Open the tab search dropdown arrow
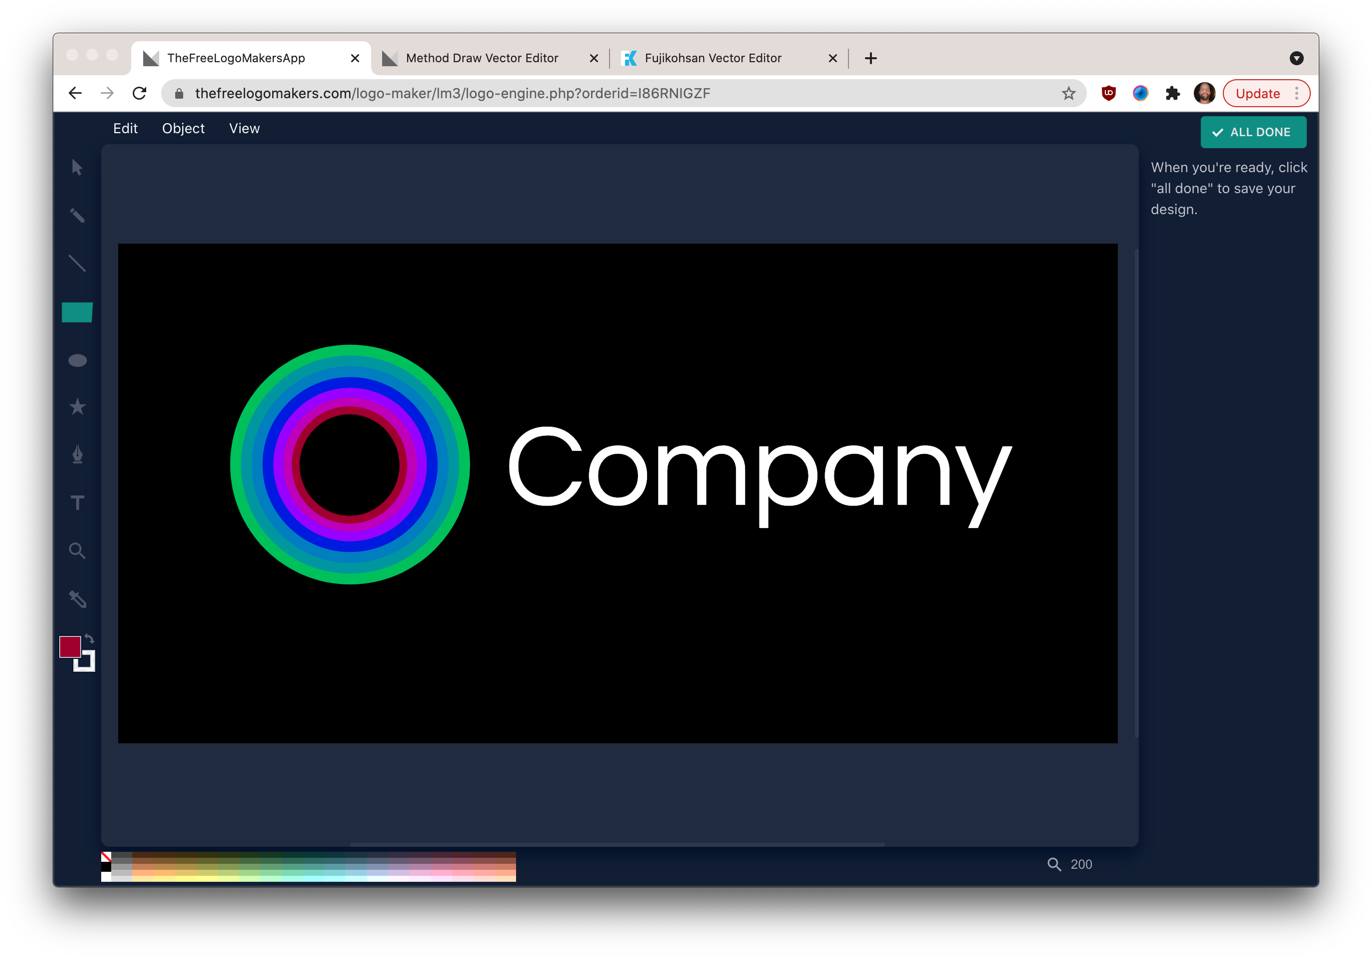The height and width of the screenshot is (956, 1372). [1297, 58]
